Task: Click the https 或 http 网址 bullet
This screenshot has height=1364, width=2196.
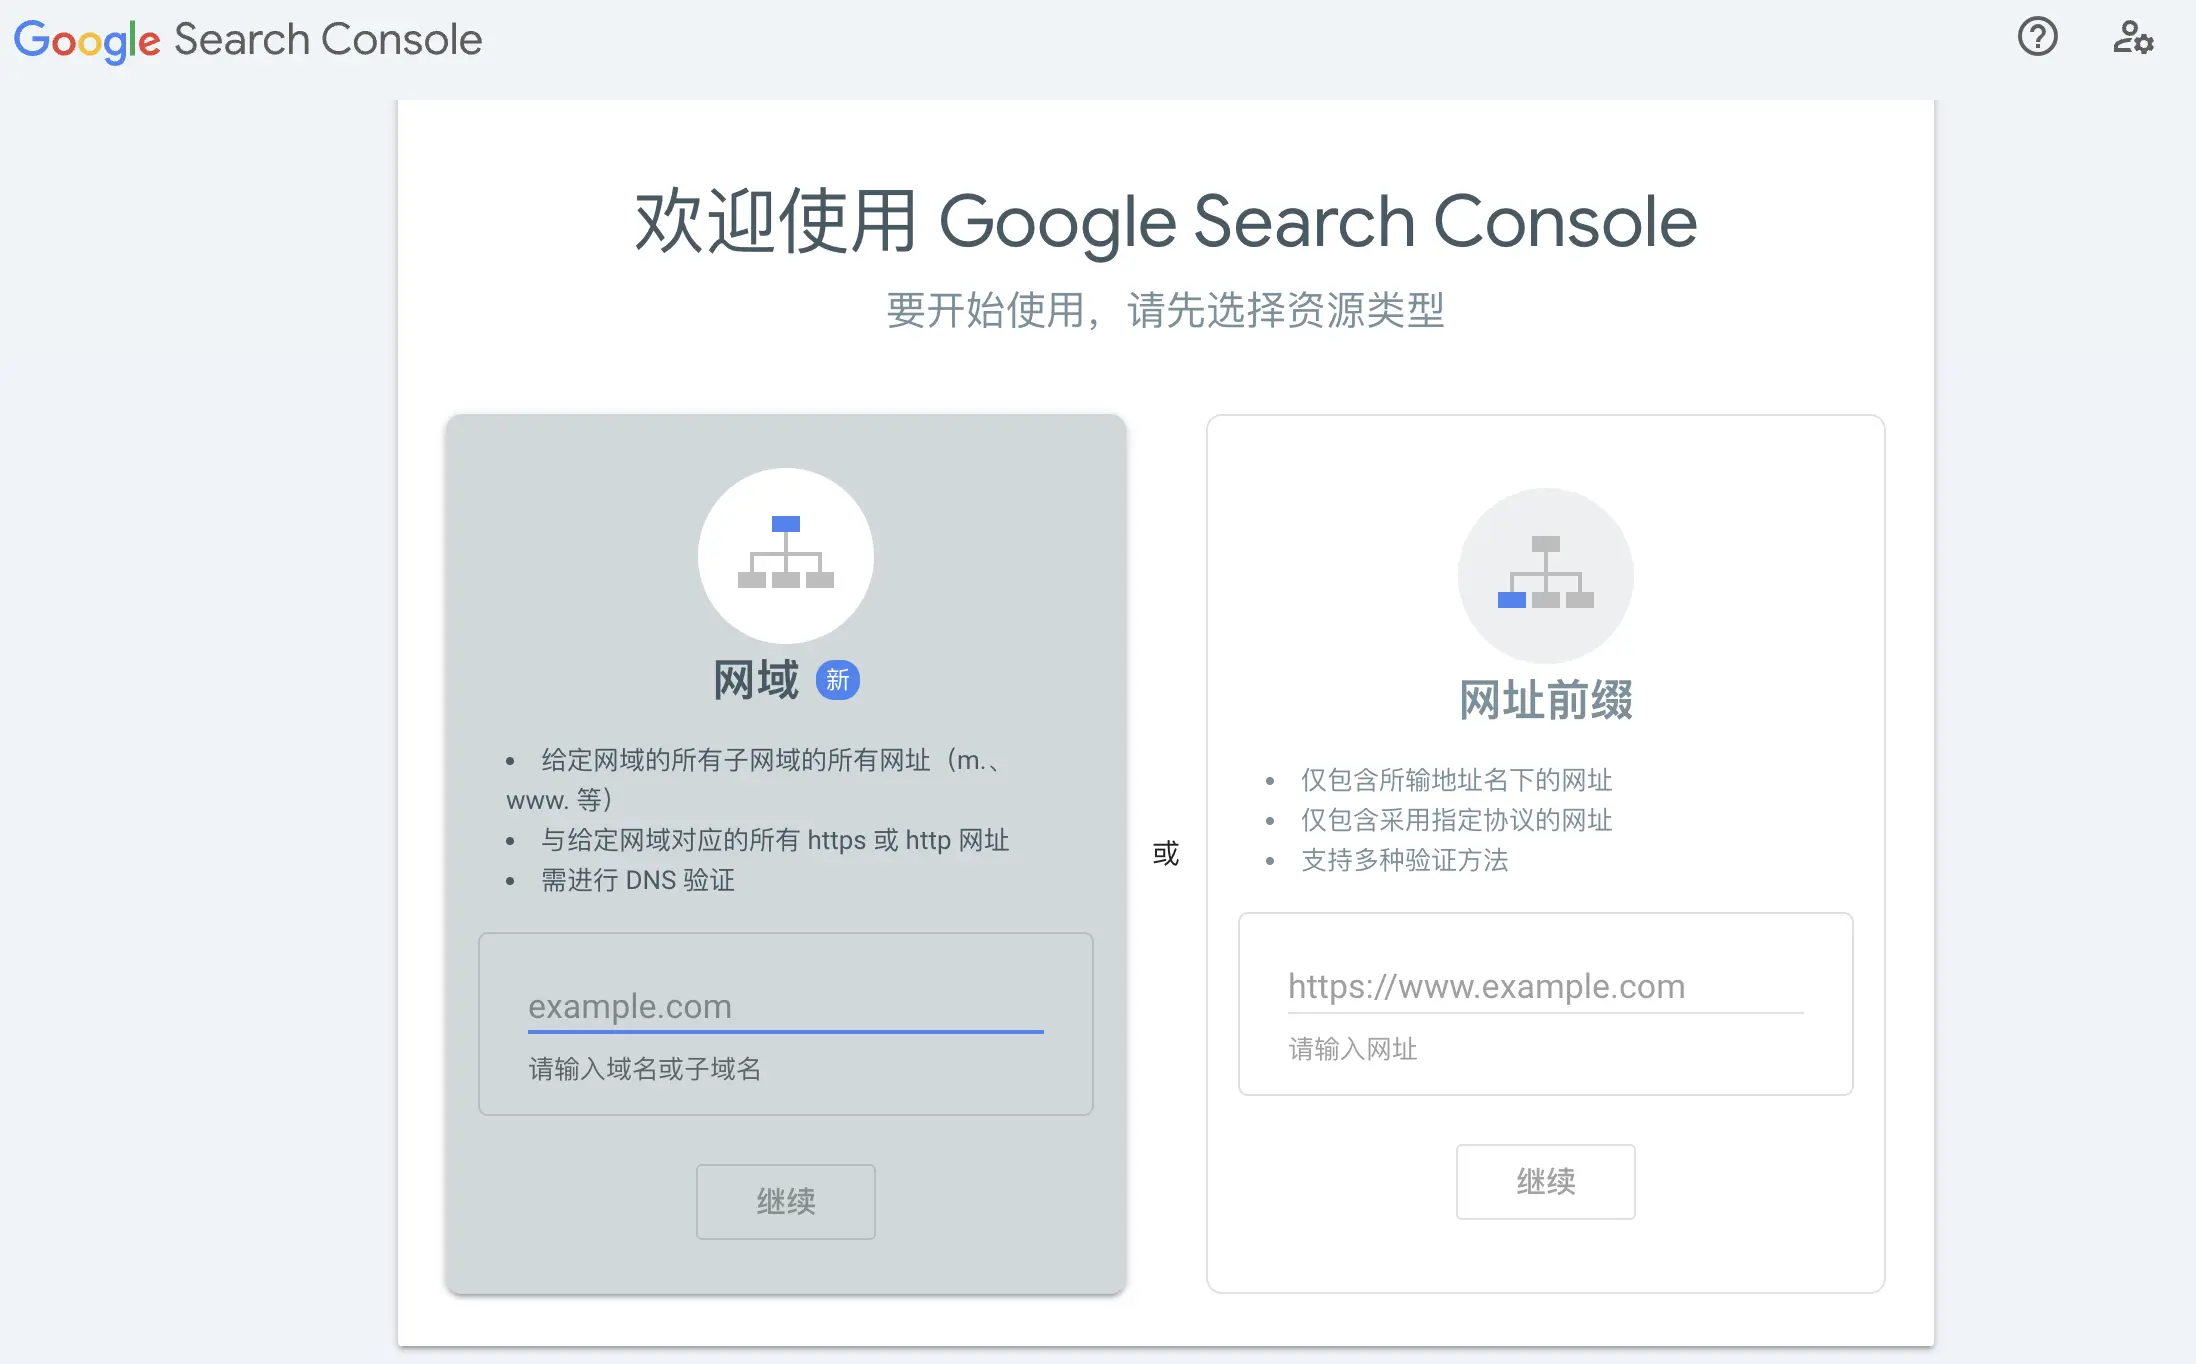Action: tap(775, 840)
